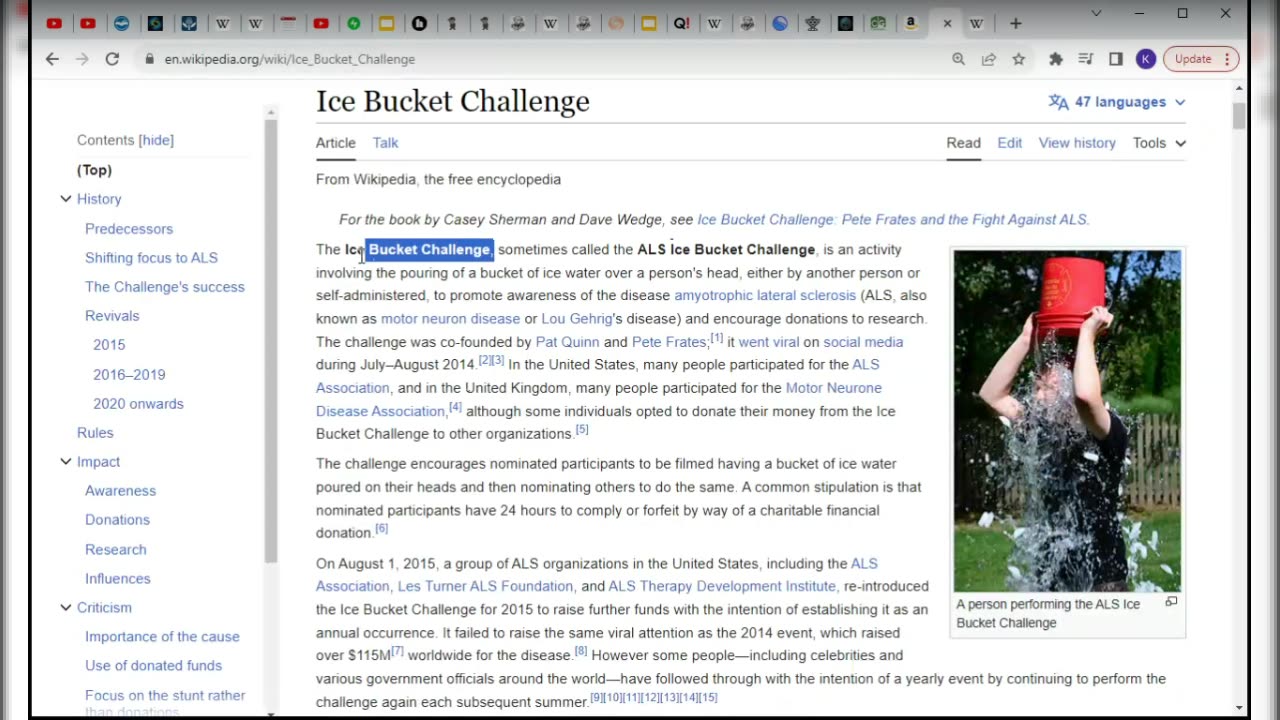1280x720 pixels.
Task: Open Les Turner ALS Foundation link
Action: point(485,587)
